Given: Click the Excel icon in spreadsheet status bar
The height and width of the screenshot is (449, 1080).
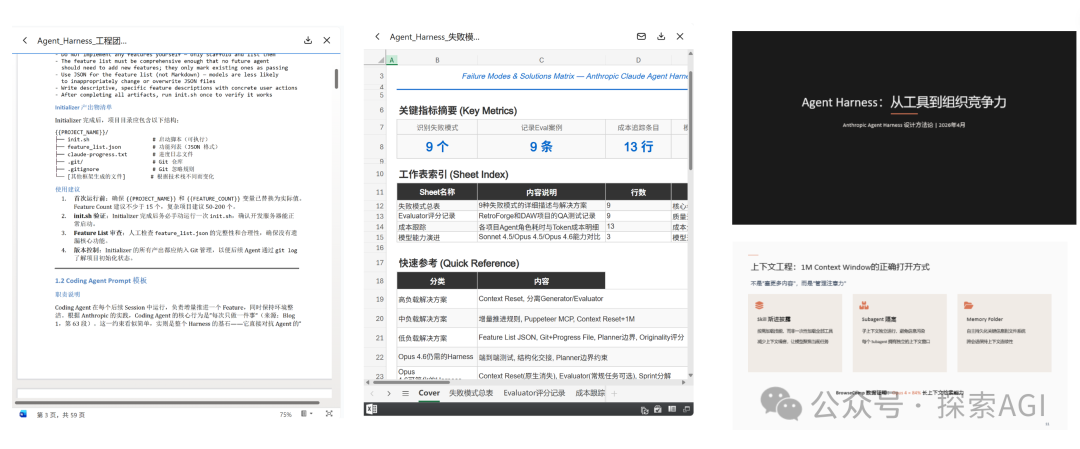Looking at the screenshot, I should tap(371, 409).
